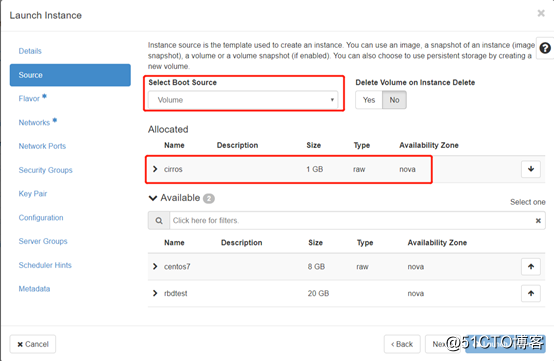Open the Networks step
Screen dimensions: 554x361
click(x=34, y=123)
